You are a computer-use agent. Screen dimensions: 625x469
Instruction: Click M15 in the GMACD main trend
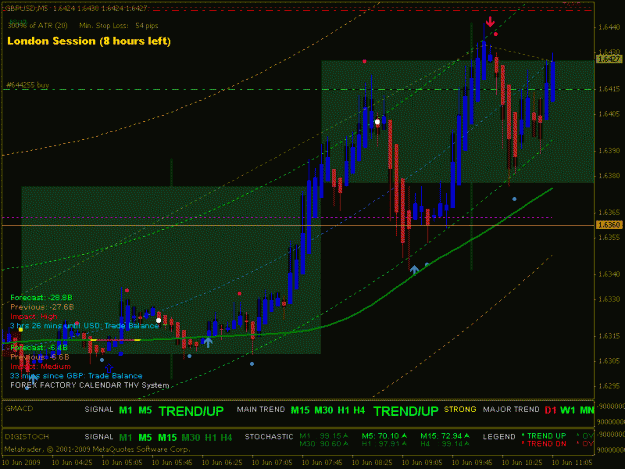point(300,410)
